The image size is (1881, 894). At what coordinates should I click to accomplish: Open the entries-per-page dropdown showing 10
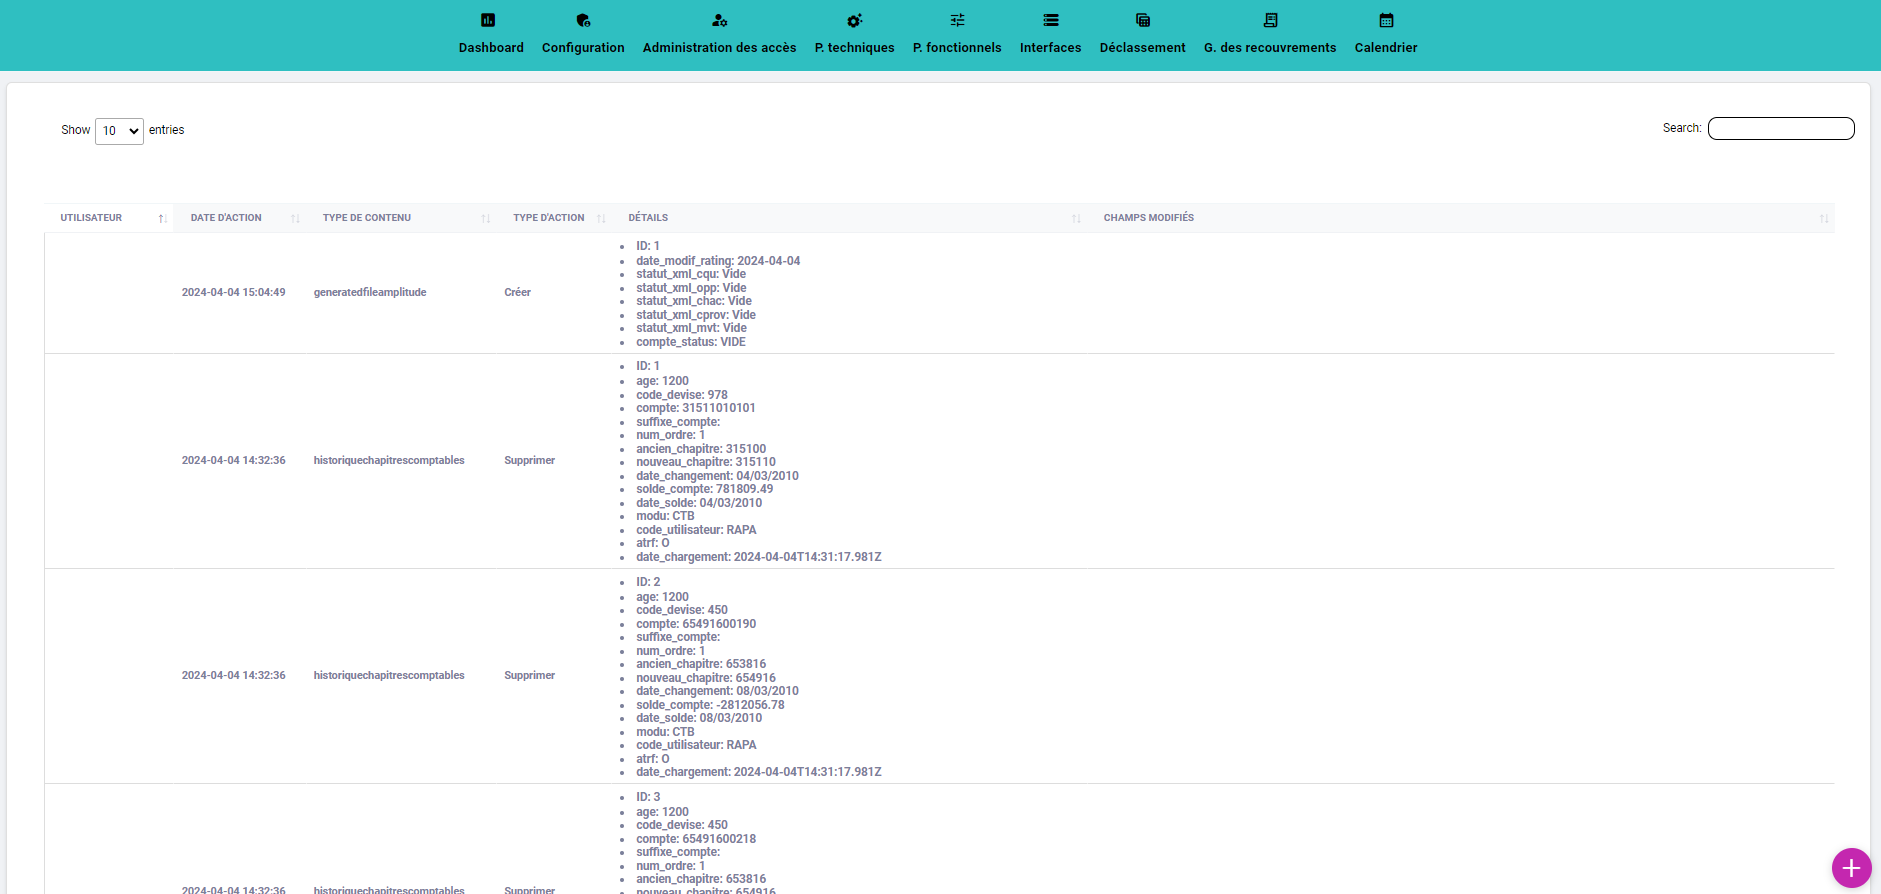(119, 131)
